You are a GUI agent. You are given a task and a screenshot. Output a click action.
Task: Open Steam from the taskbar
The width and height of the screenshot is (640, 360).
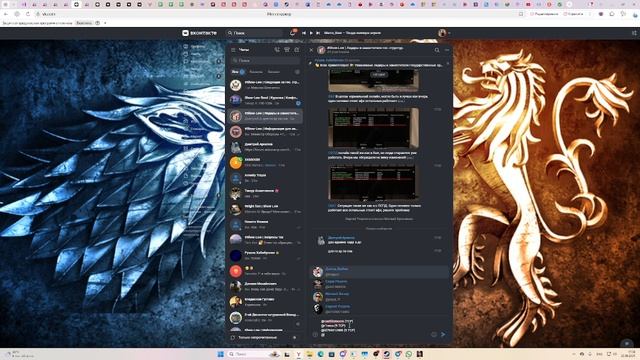[387, 354]
